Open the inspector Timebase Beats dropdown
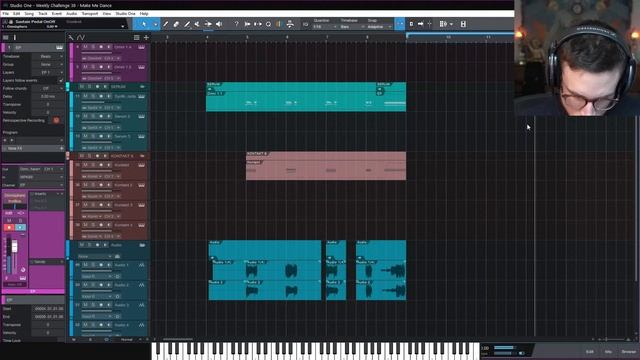Screen dimensions: 640x360 (x=48, y=56)
